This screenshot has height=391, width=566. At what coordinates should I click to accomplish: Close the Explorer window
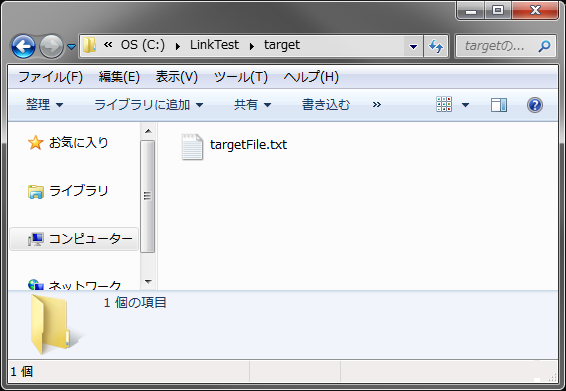click(x=535, y=10)
